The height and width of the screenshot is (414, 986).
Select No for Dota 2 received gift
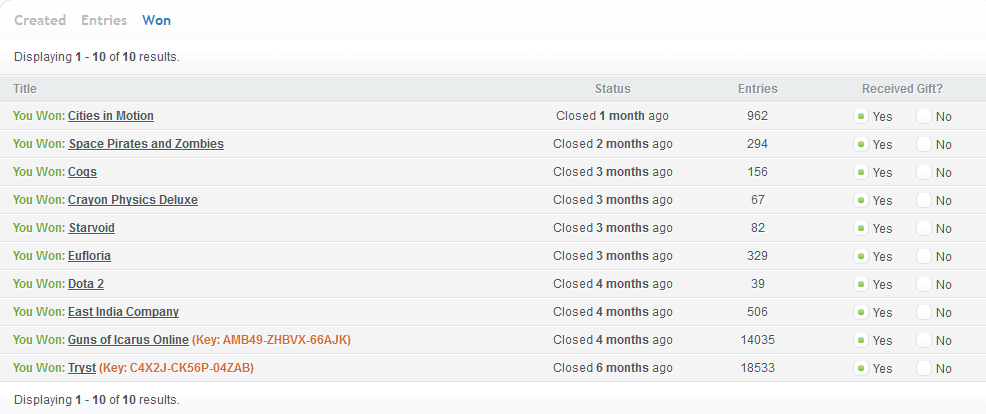[x=924, y=284]
